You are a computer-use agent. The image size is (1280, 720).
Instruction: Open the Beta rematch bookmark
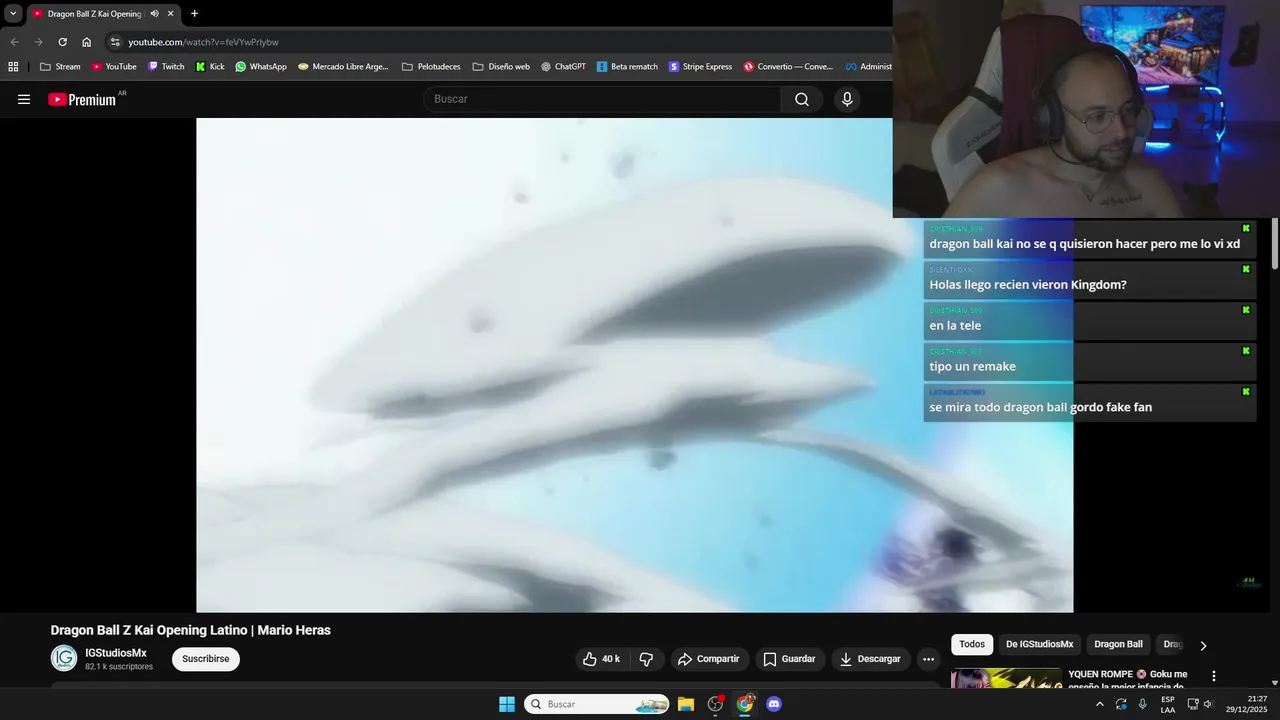pyautogui.click(x=627, y=67)
